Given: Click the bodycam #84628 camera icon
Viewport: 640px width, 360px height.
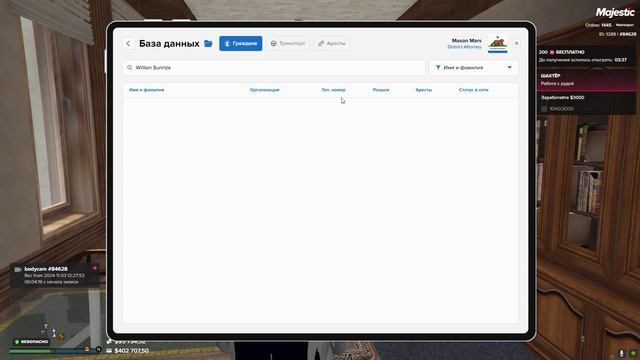Looking at the screenshot, I should [18, 269].
